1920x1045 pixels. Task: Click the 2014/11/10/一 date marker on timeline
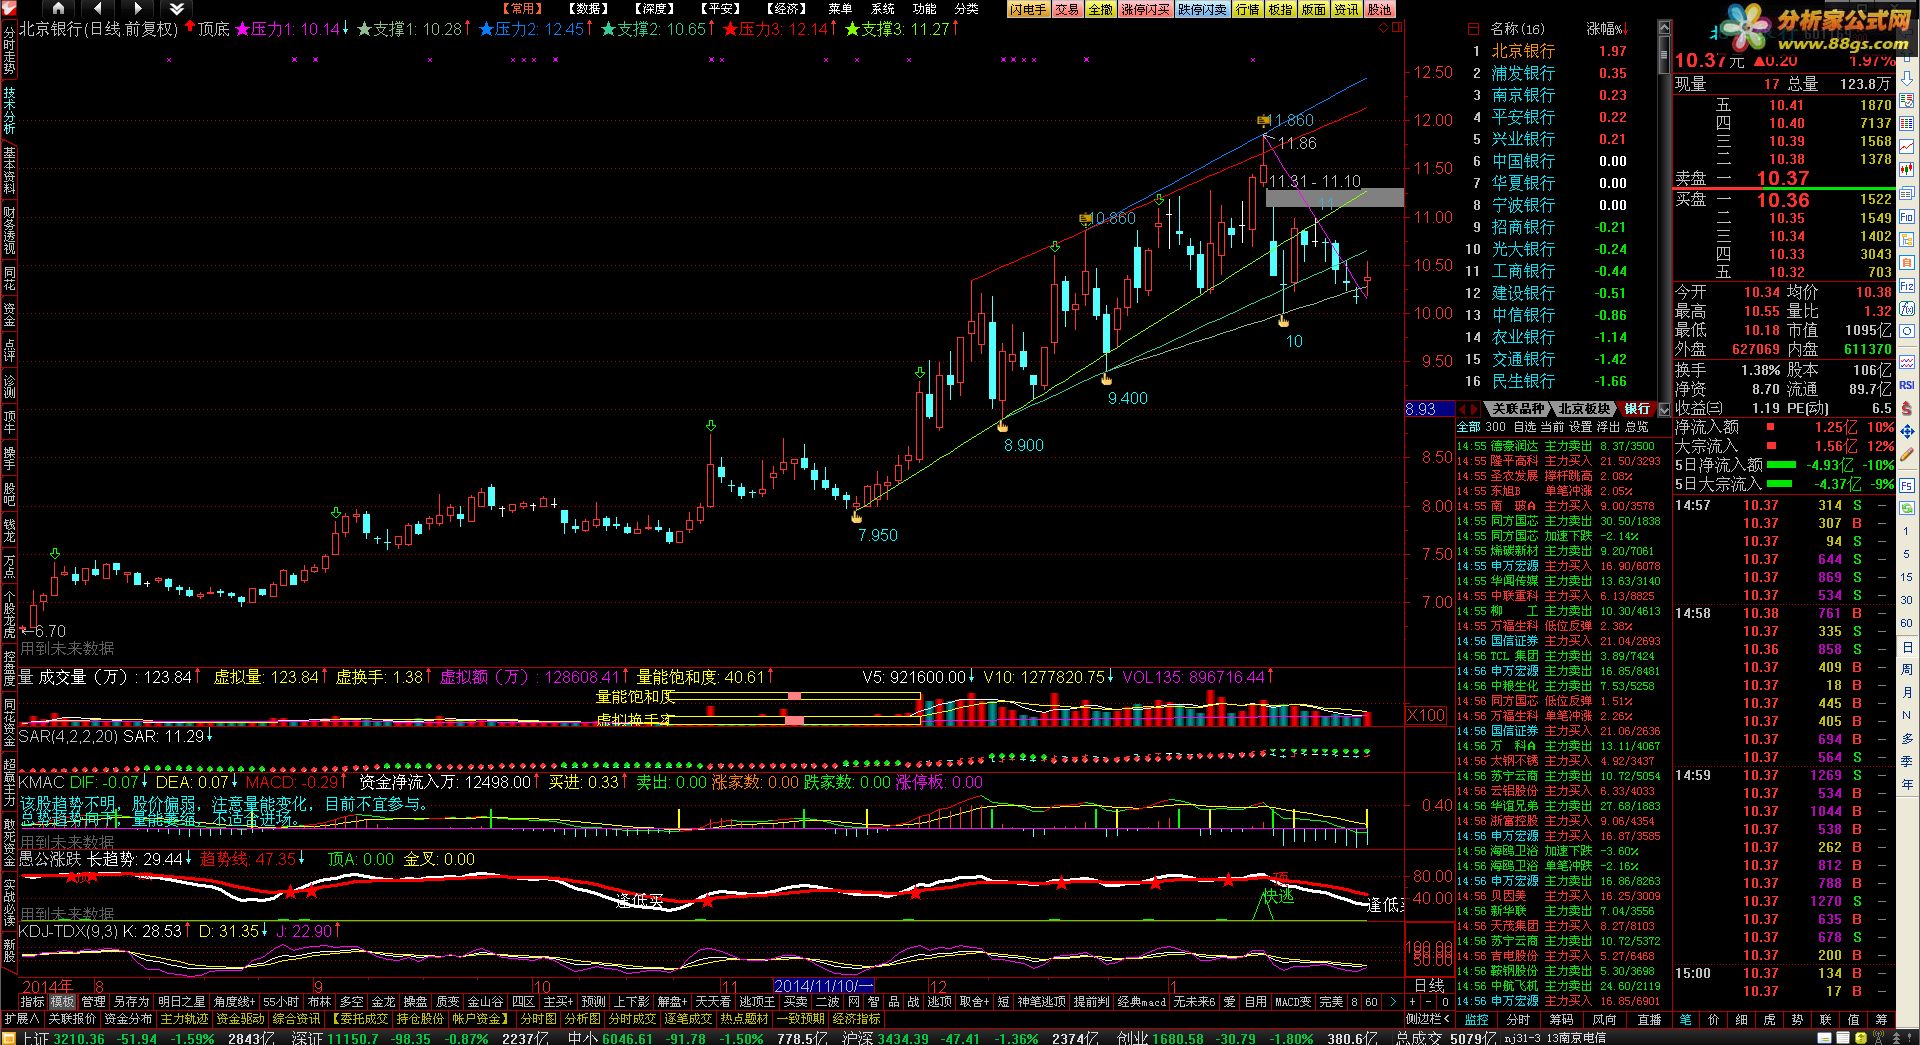click(x=824, y=986)
